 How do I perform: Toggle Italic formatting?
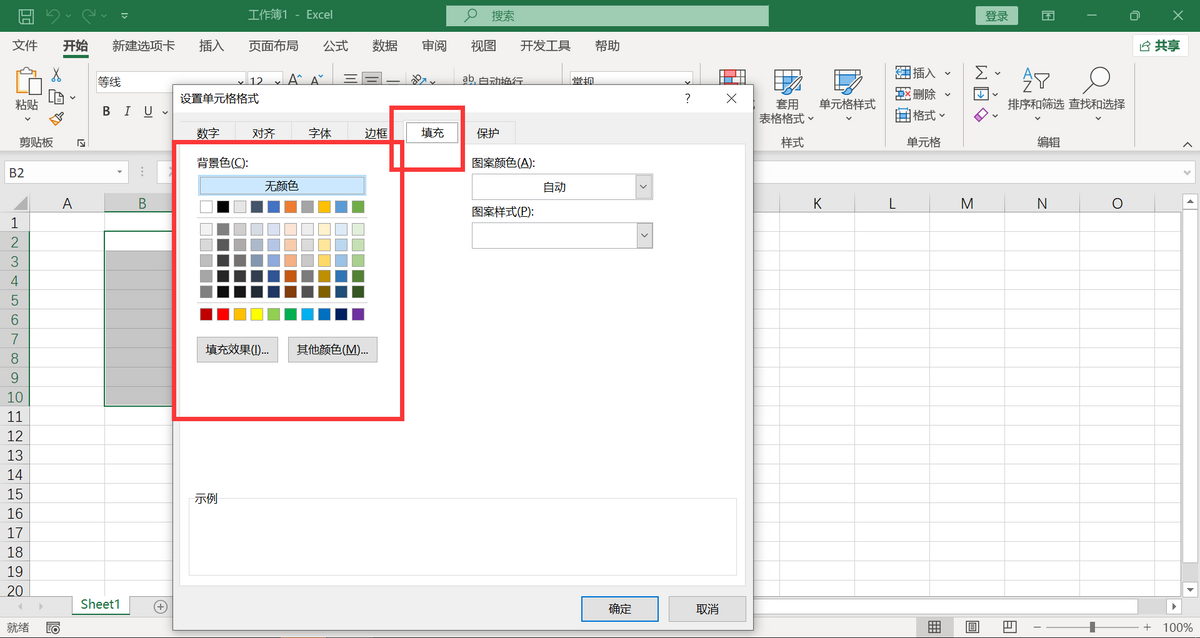[x=127, y=111]
